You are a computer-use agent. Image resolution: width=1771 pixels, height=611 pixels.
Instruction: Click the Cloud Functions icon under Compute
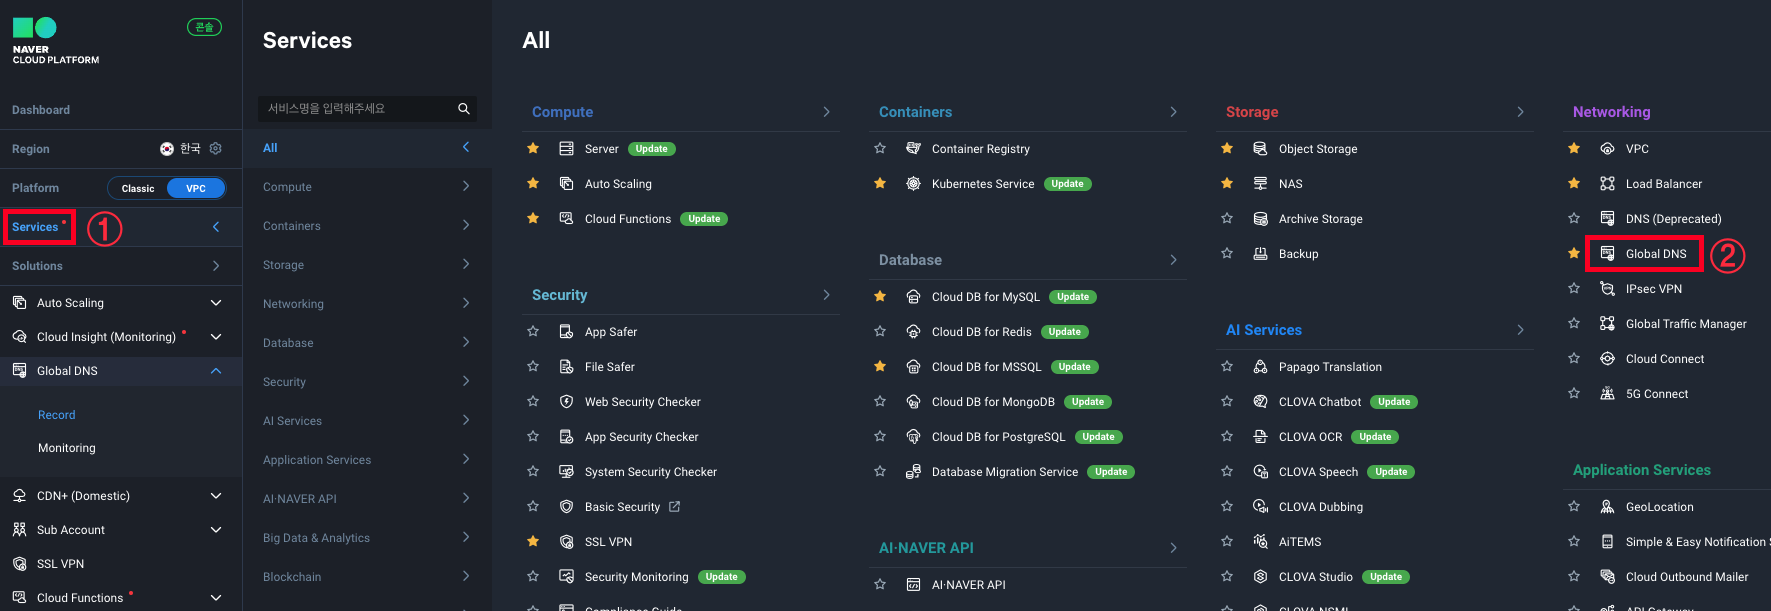point(566,218)
